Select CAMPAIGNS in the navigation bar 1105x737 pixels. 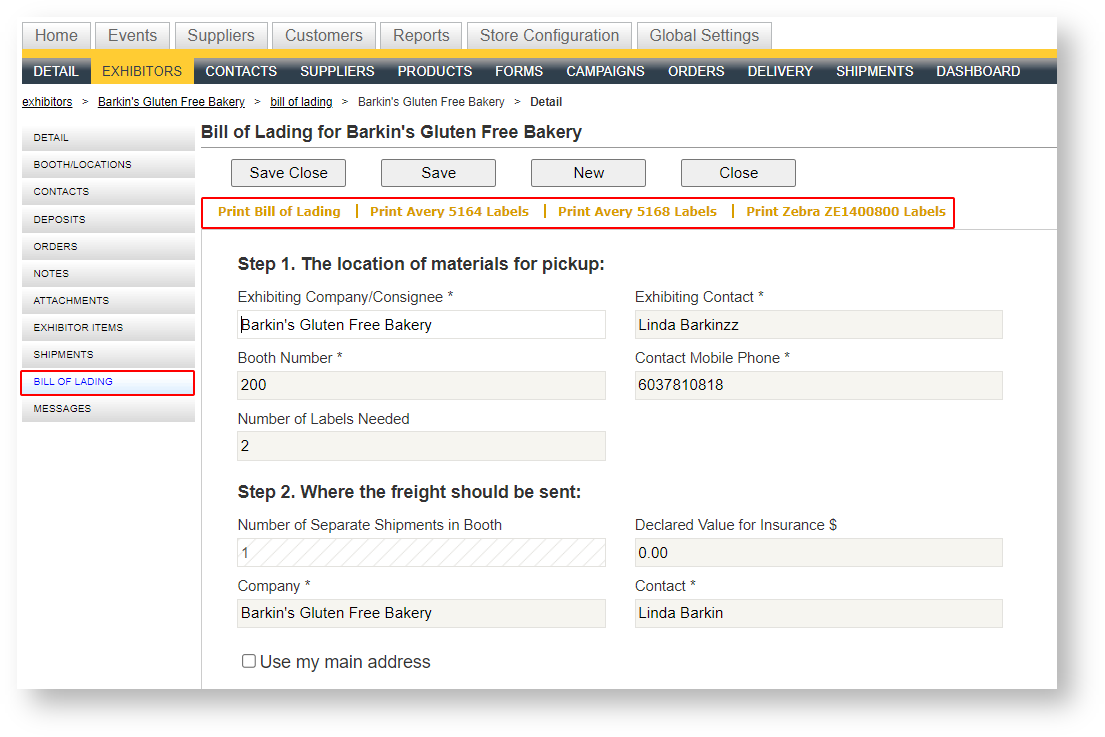605,71
